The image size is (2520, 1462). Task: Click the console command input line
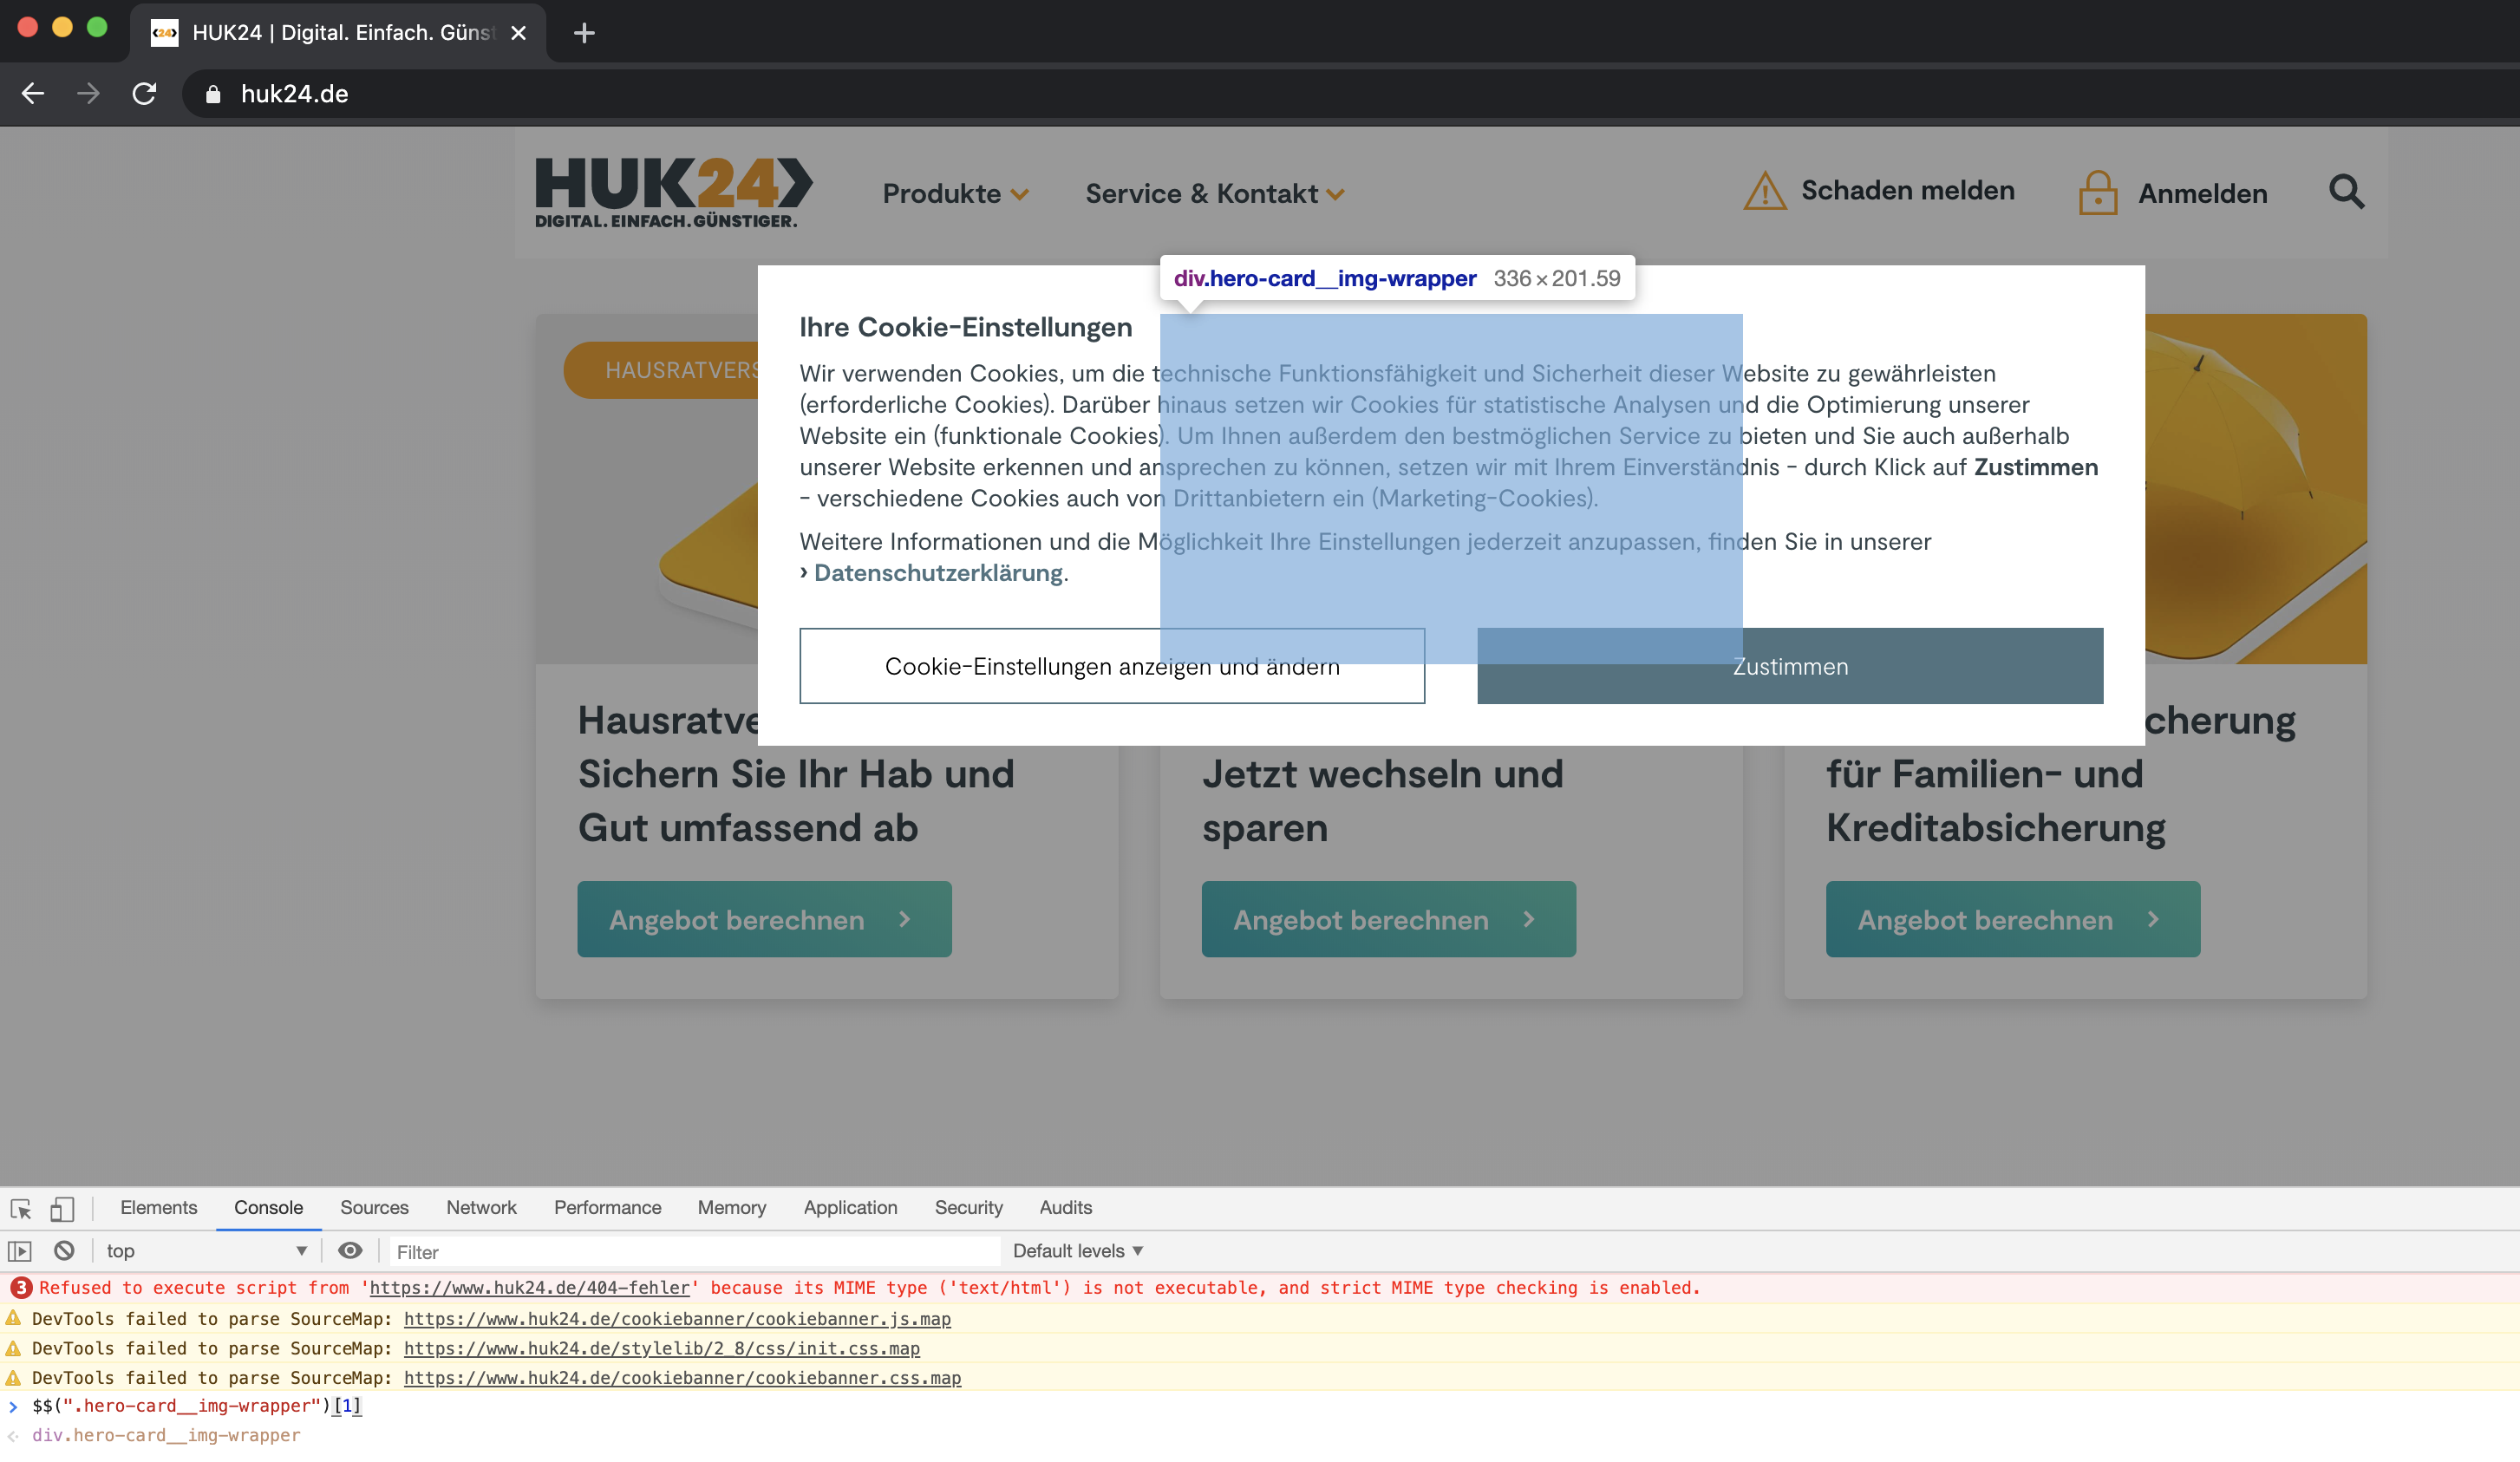tap(1260, 1406)
